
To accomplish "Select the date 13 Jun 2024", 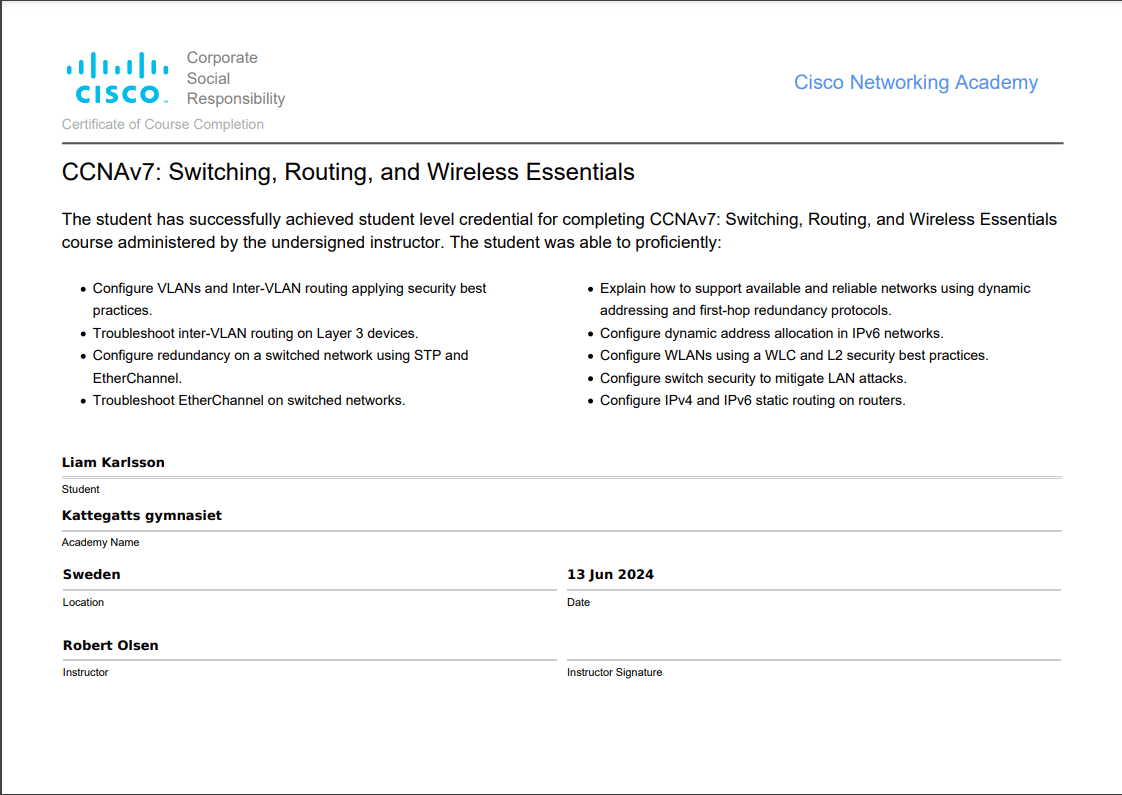I will coord(610,574).
